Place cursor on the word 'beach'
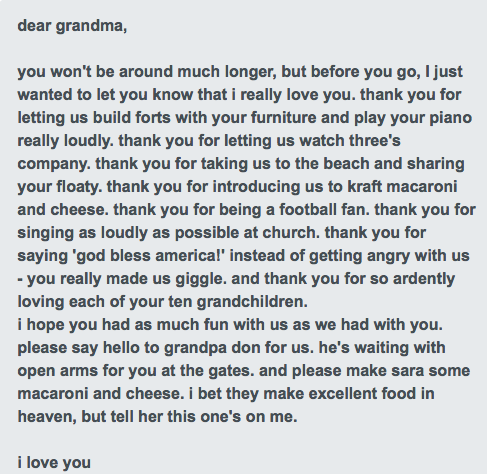The image size is (487, 474). click(x=346, y=164)
